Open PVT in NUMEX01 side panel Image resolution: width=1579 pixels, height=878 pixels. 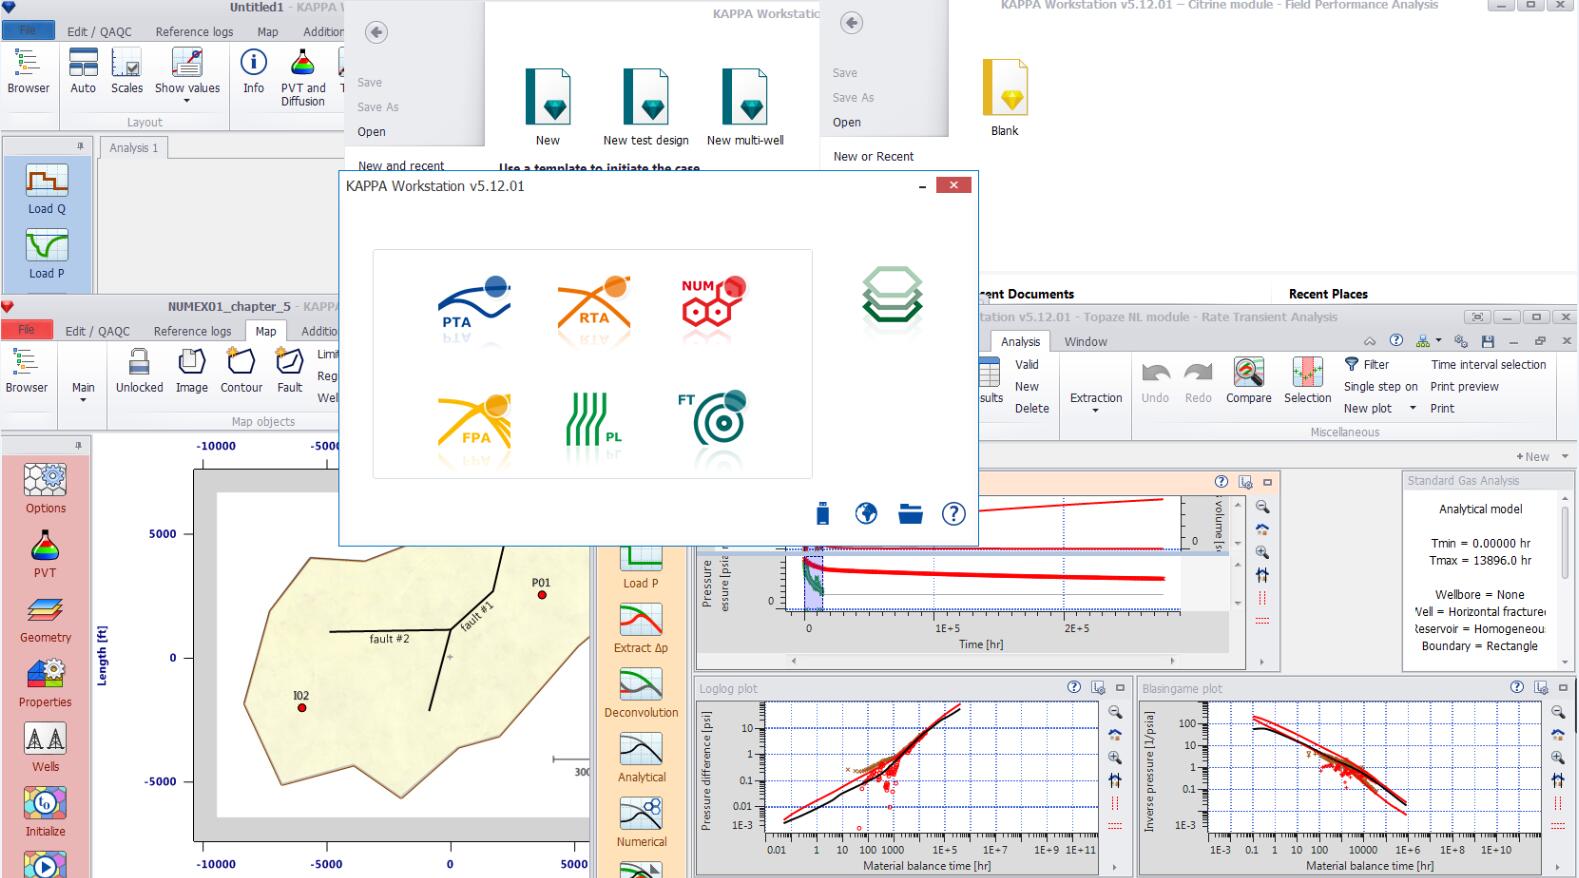(45, 554)
